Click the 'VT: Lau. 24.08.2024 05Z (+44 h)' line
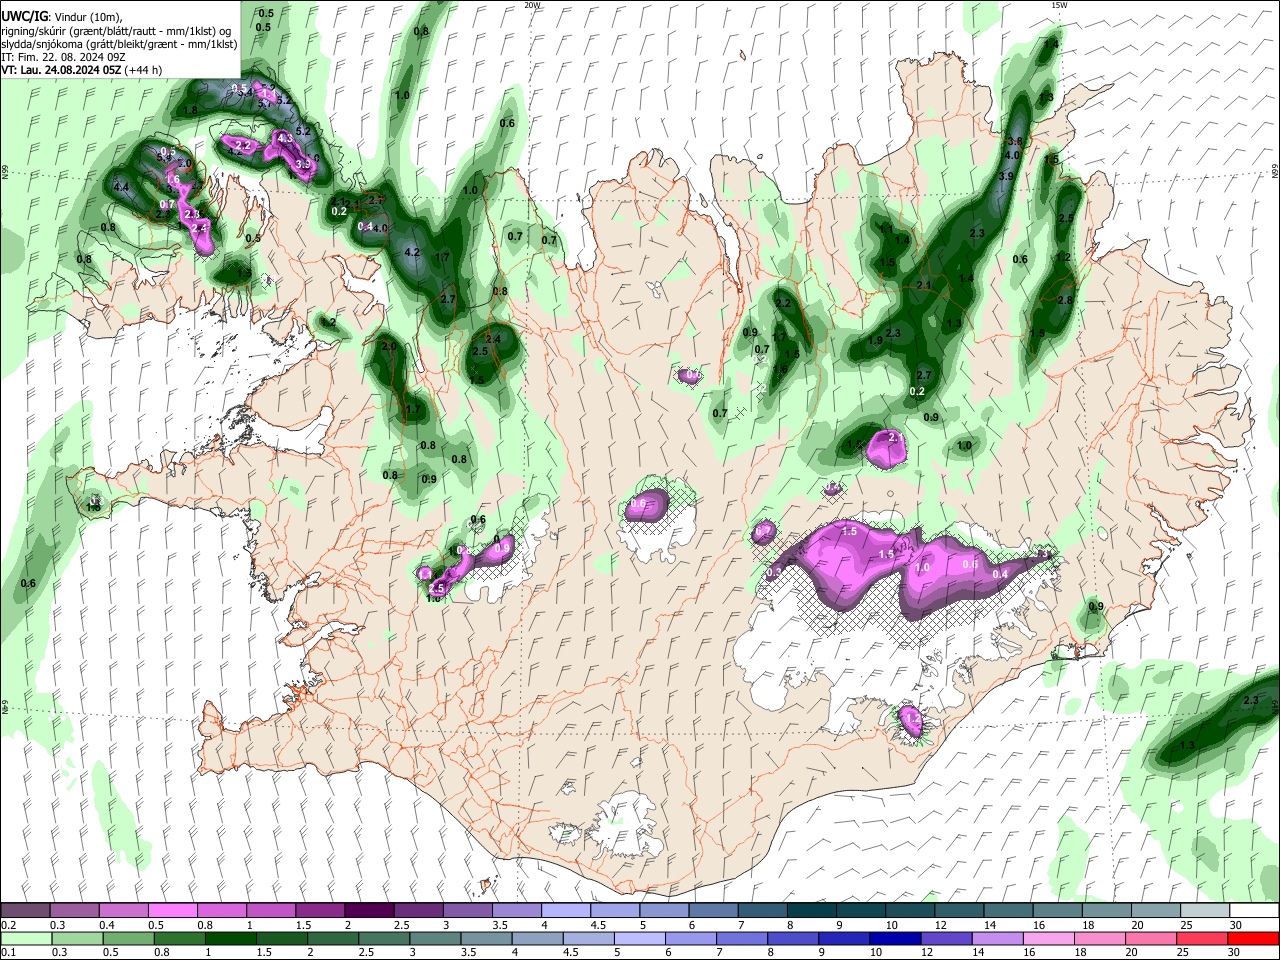This screenshot has width=1280, height=960. (x=81, y=70)
